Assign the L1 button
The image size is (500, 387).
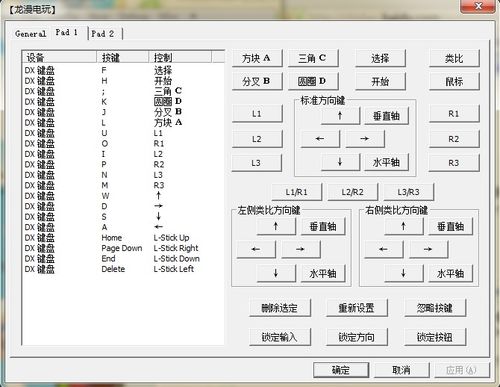(257, 114)
